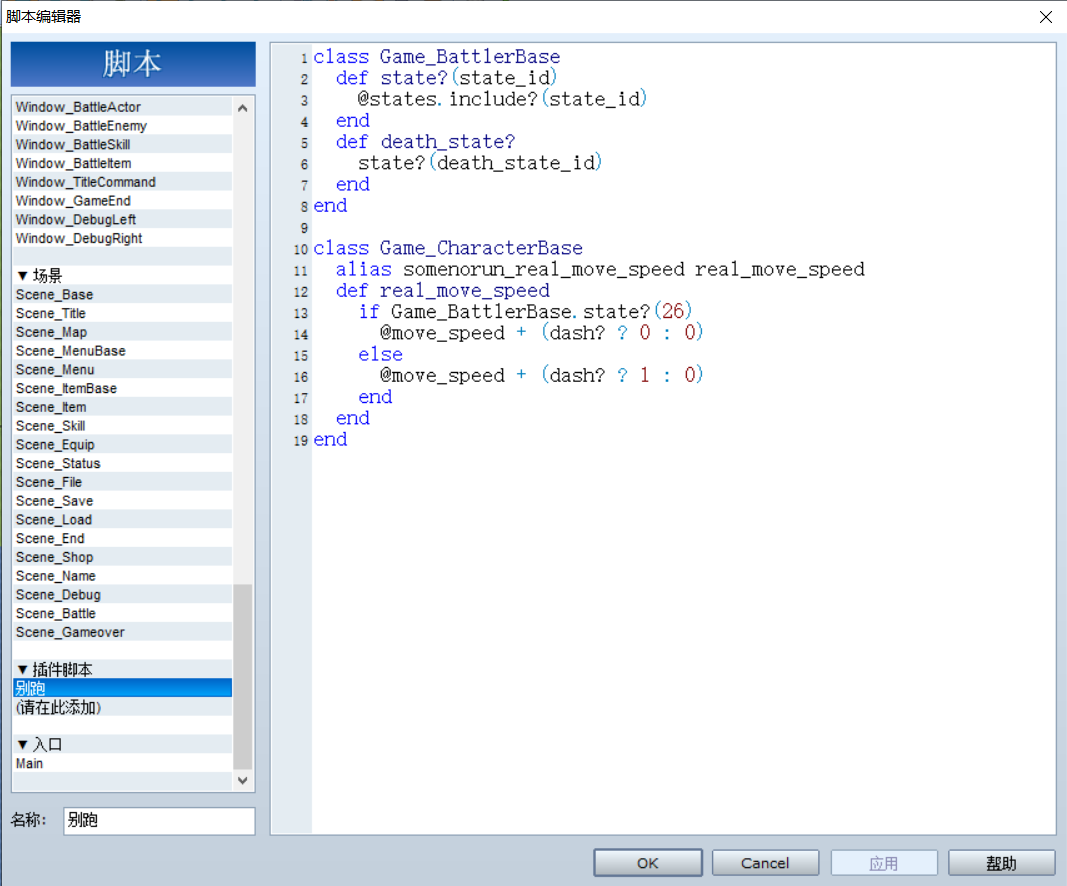1067x886 pixels.
Task: Select the Scene_Skill script
Action: (122, 425)
